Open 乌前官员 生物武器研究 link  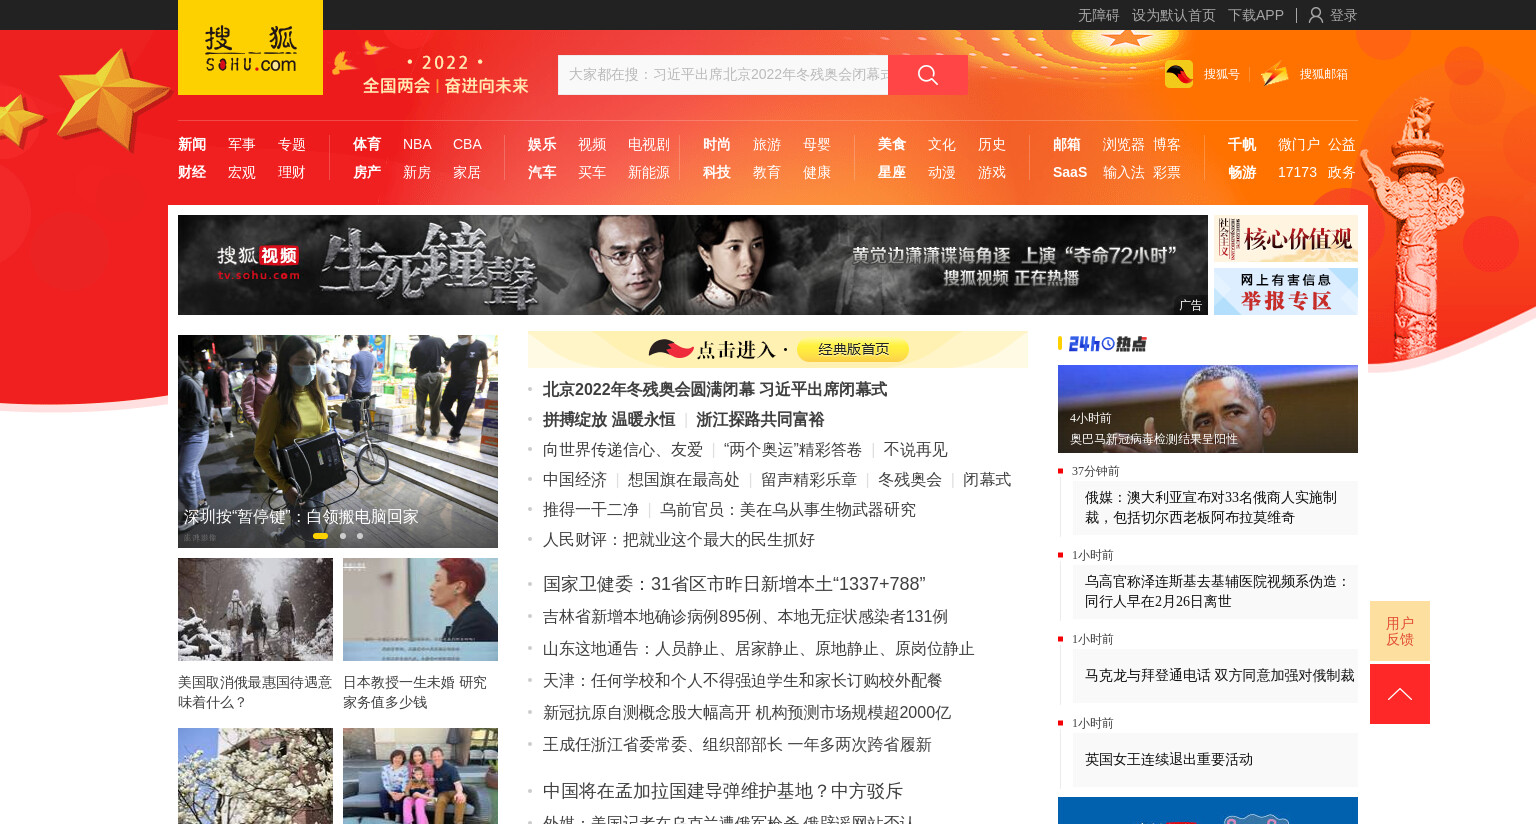click(x=788, y=509)
